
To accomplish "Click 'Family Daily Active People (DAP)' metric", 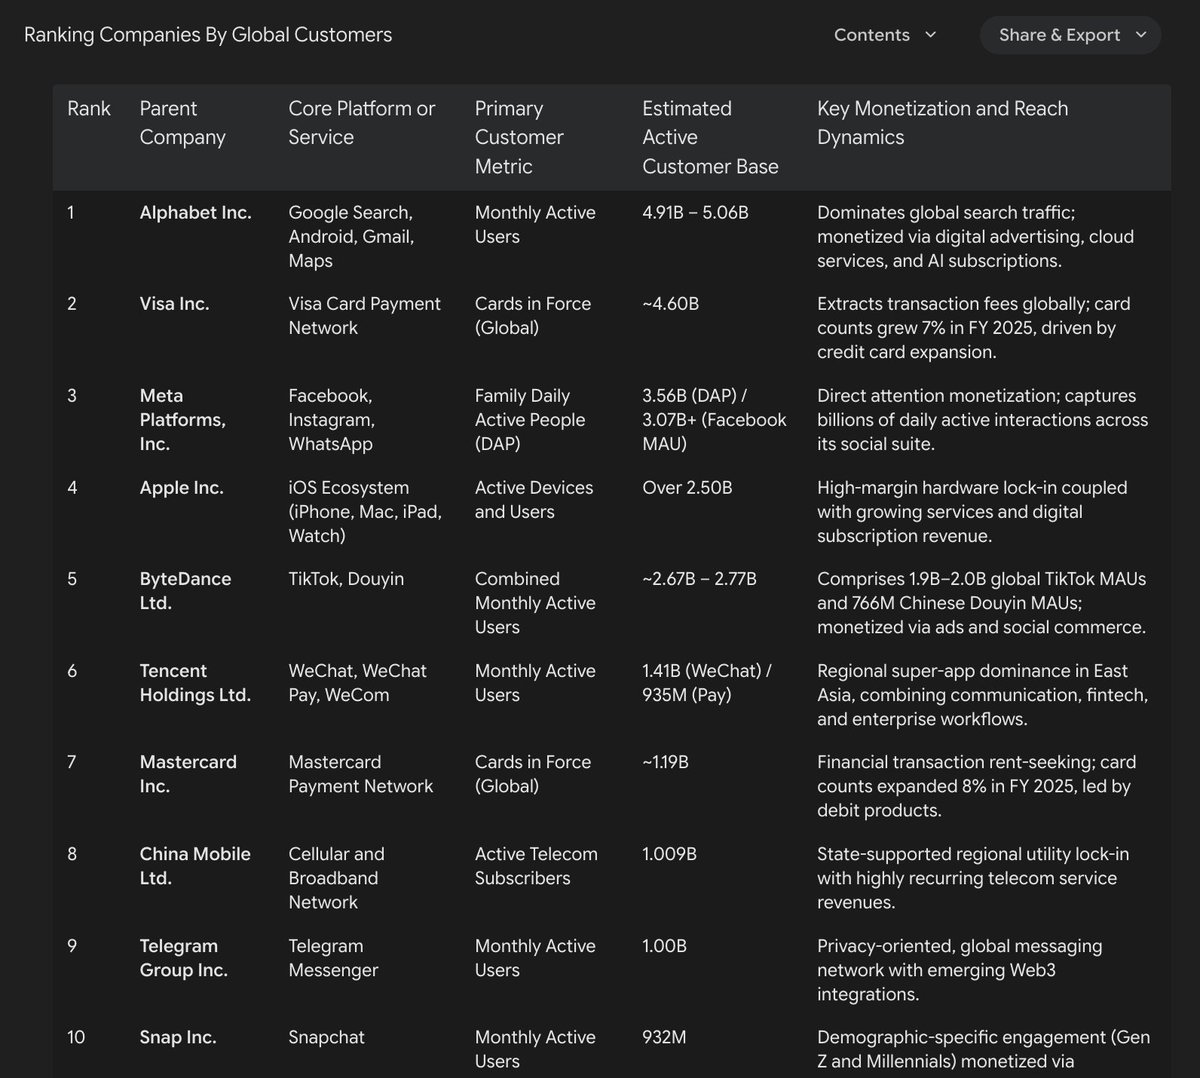I will coord(530,420).
